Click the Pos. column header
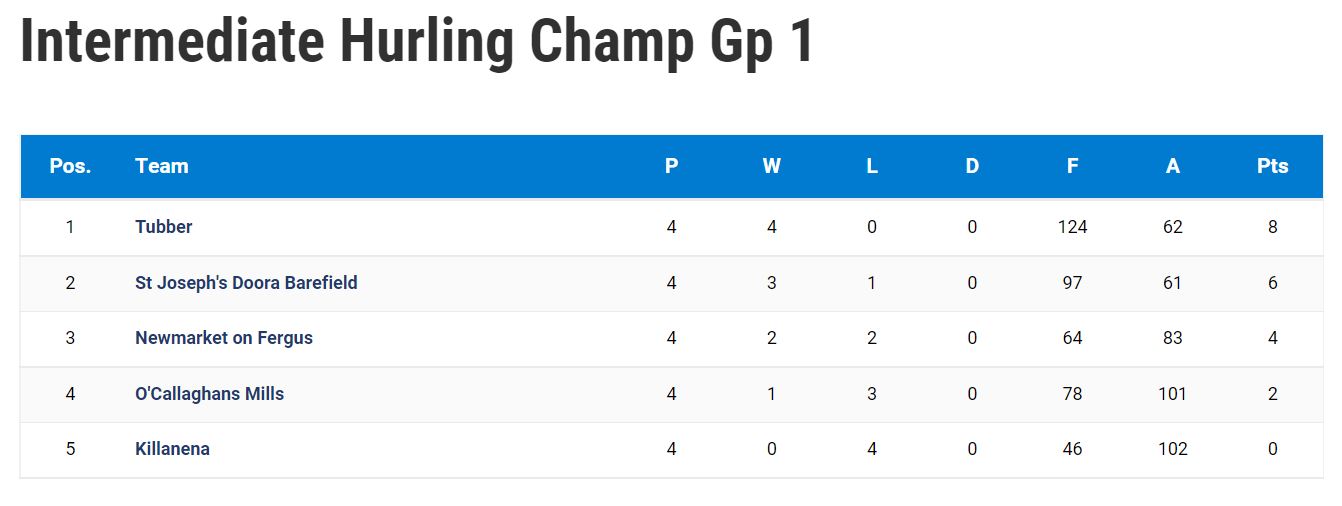Screen dimensions: 1342x506 tap(70, 166)
